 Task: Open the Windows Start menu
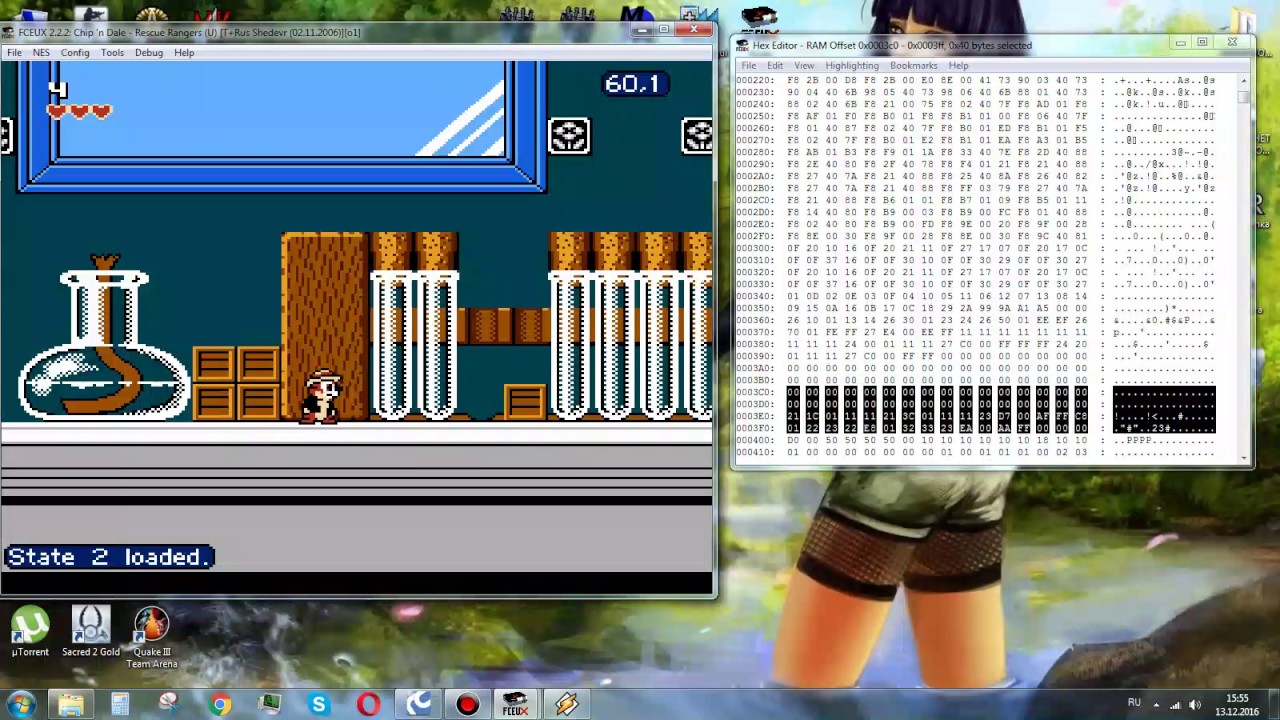(21, 704)
